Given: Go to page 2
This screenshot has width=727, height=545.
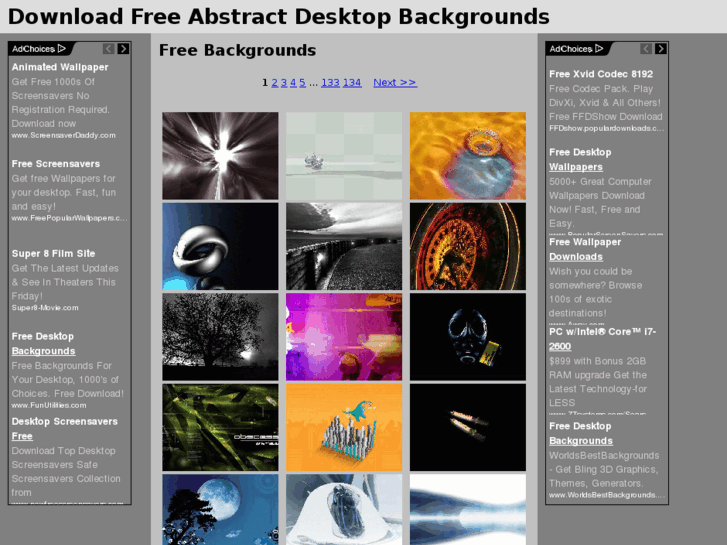Looking at the screenshot, I should click(274, 83).
